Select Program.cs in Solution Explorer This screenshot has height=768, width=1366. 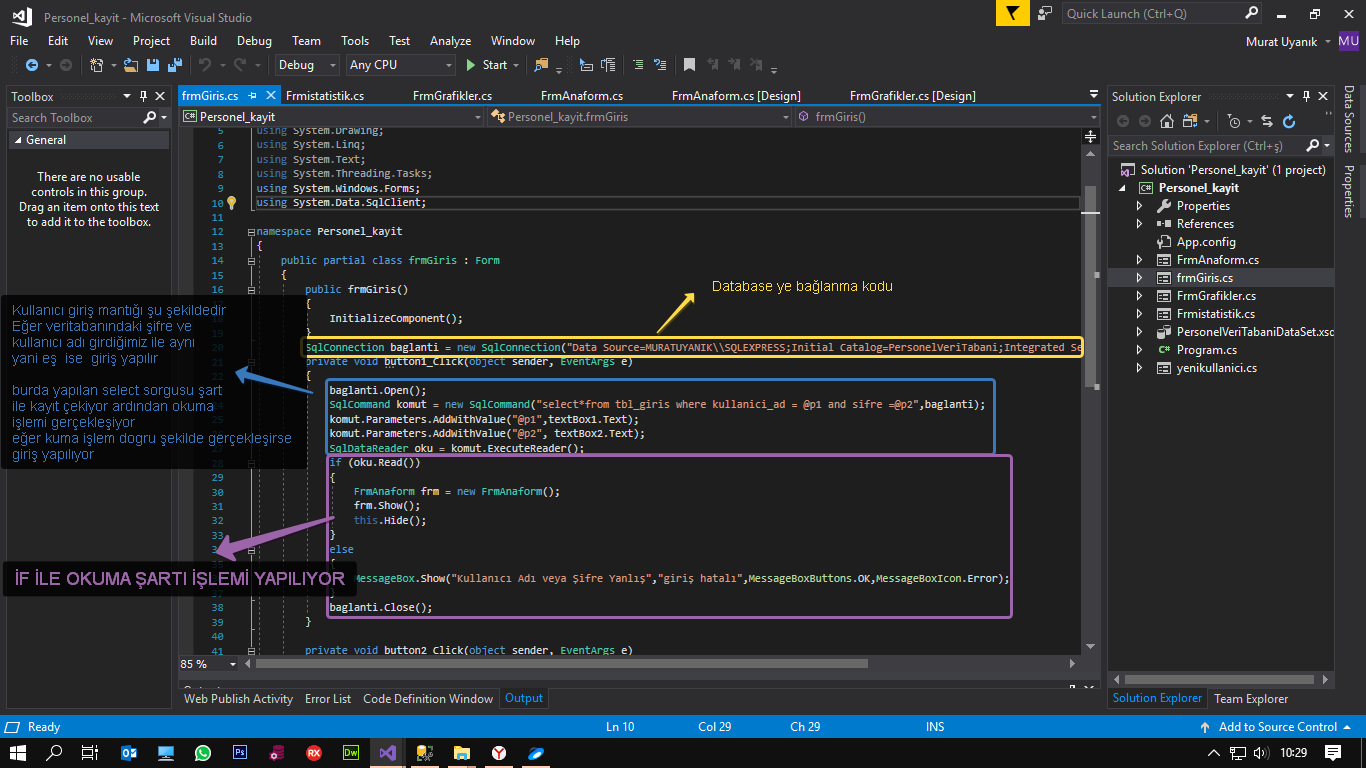(x=1206, y=350)
